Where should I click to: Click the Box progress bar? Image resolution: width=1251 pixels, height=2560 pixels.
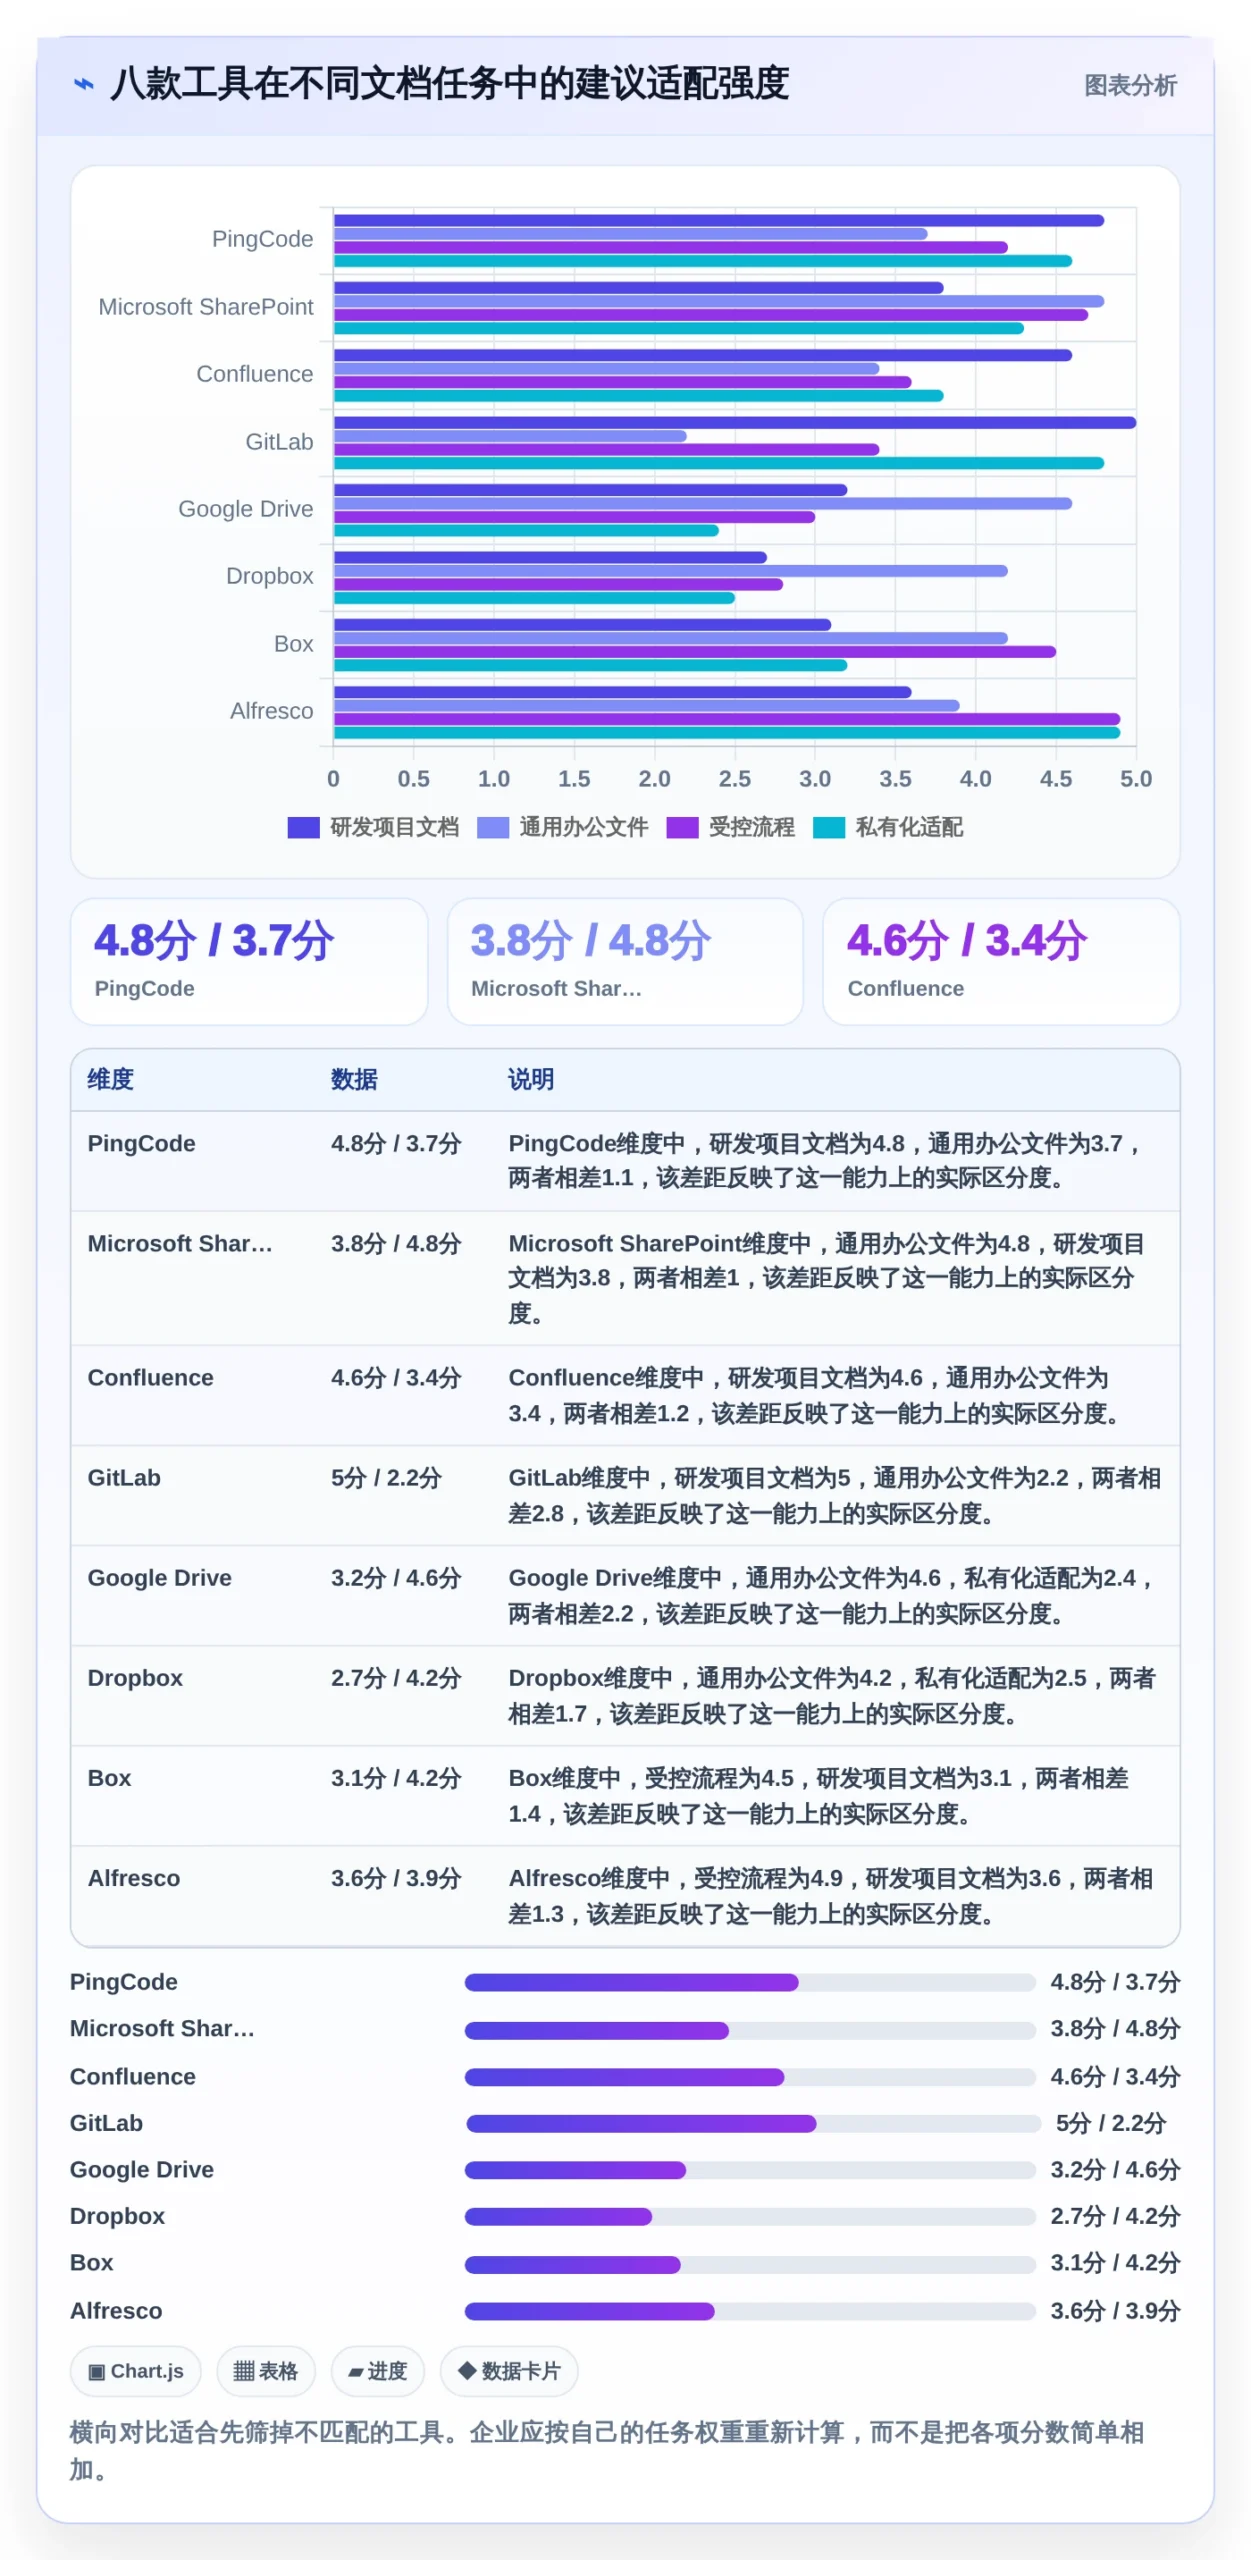750,2264
